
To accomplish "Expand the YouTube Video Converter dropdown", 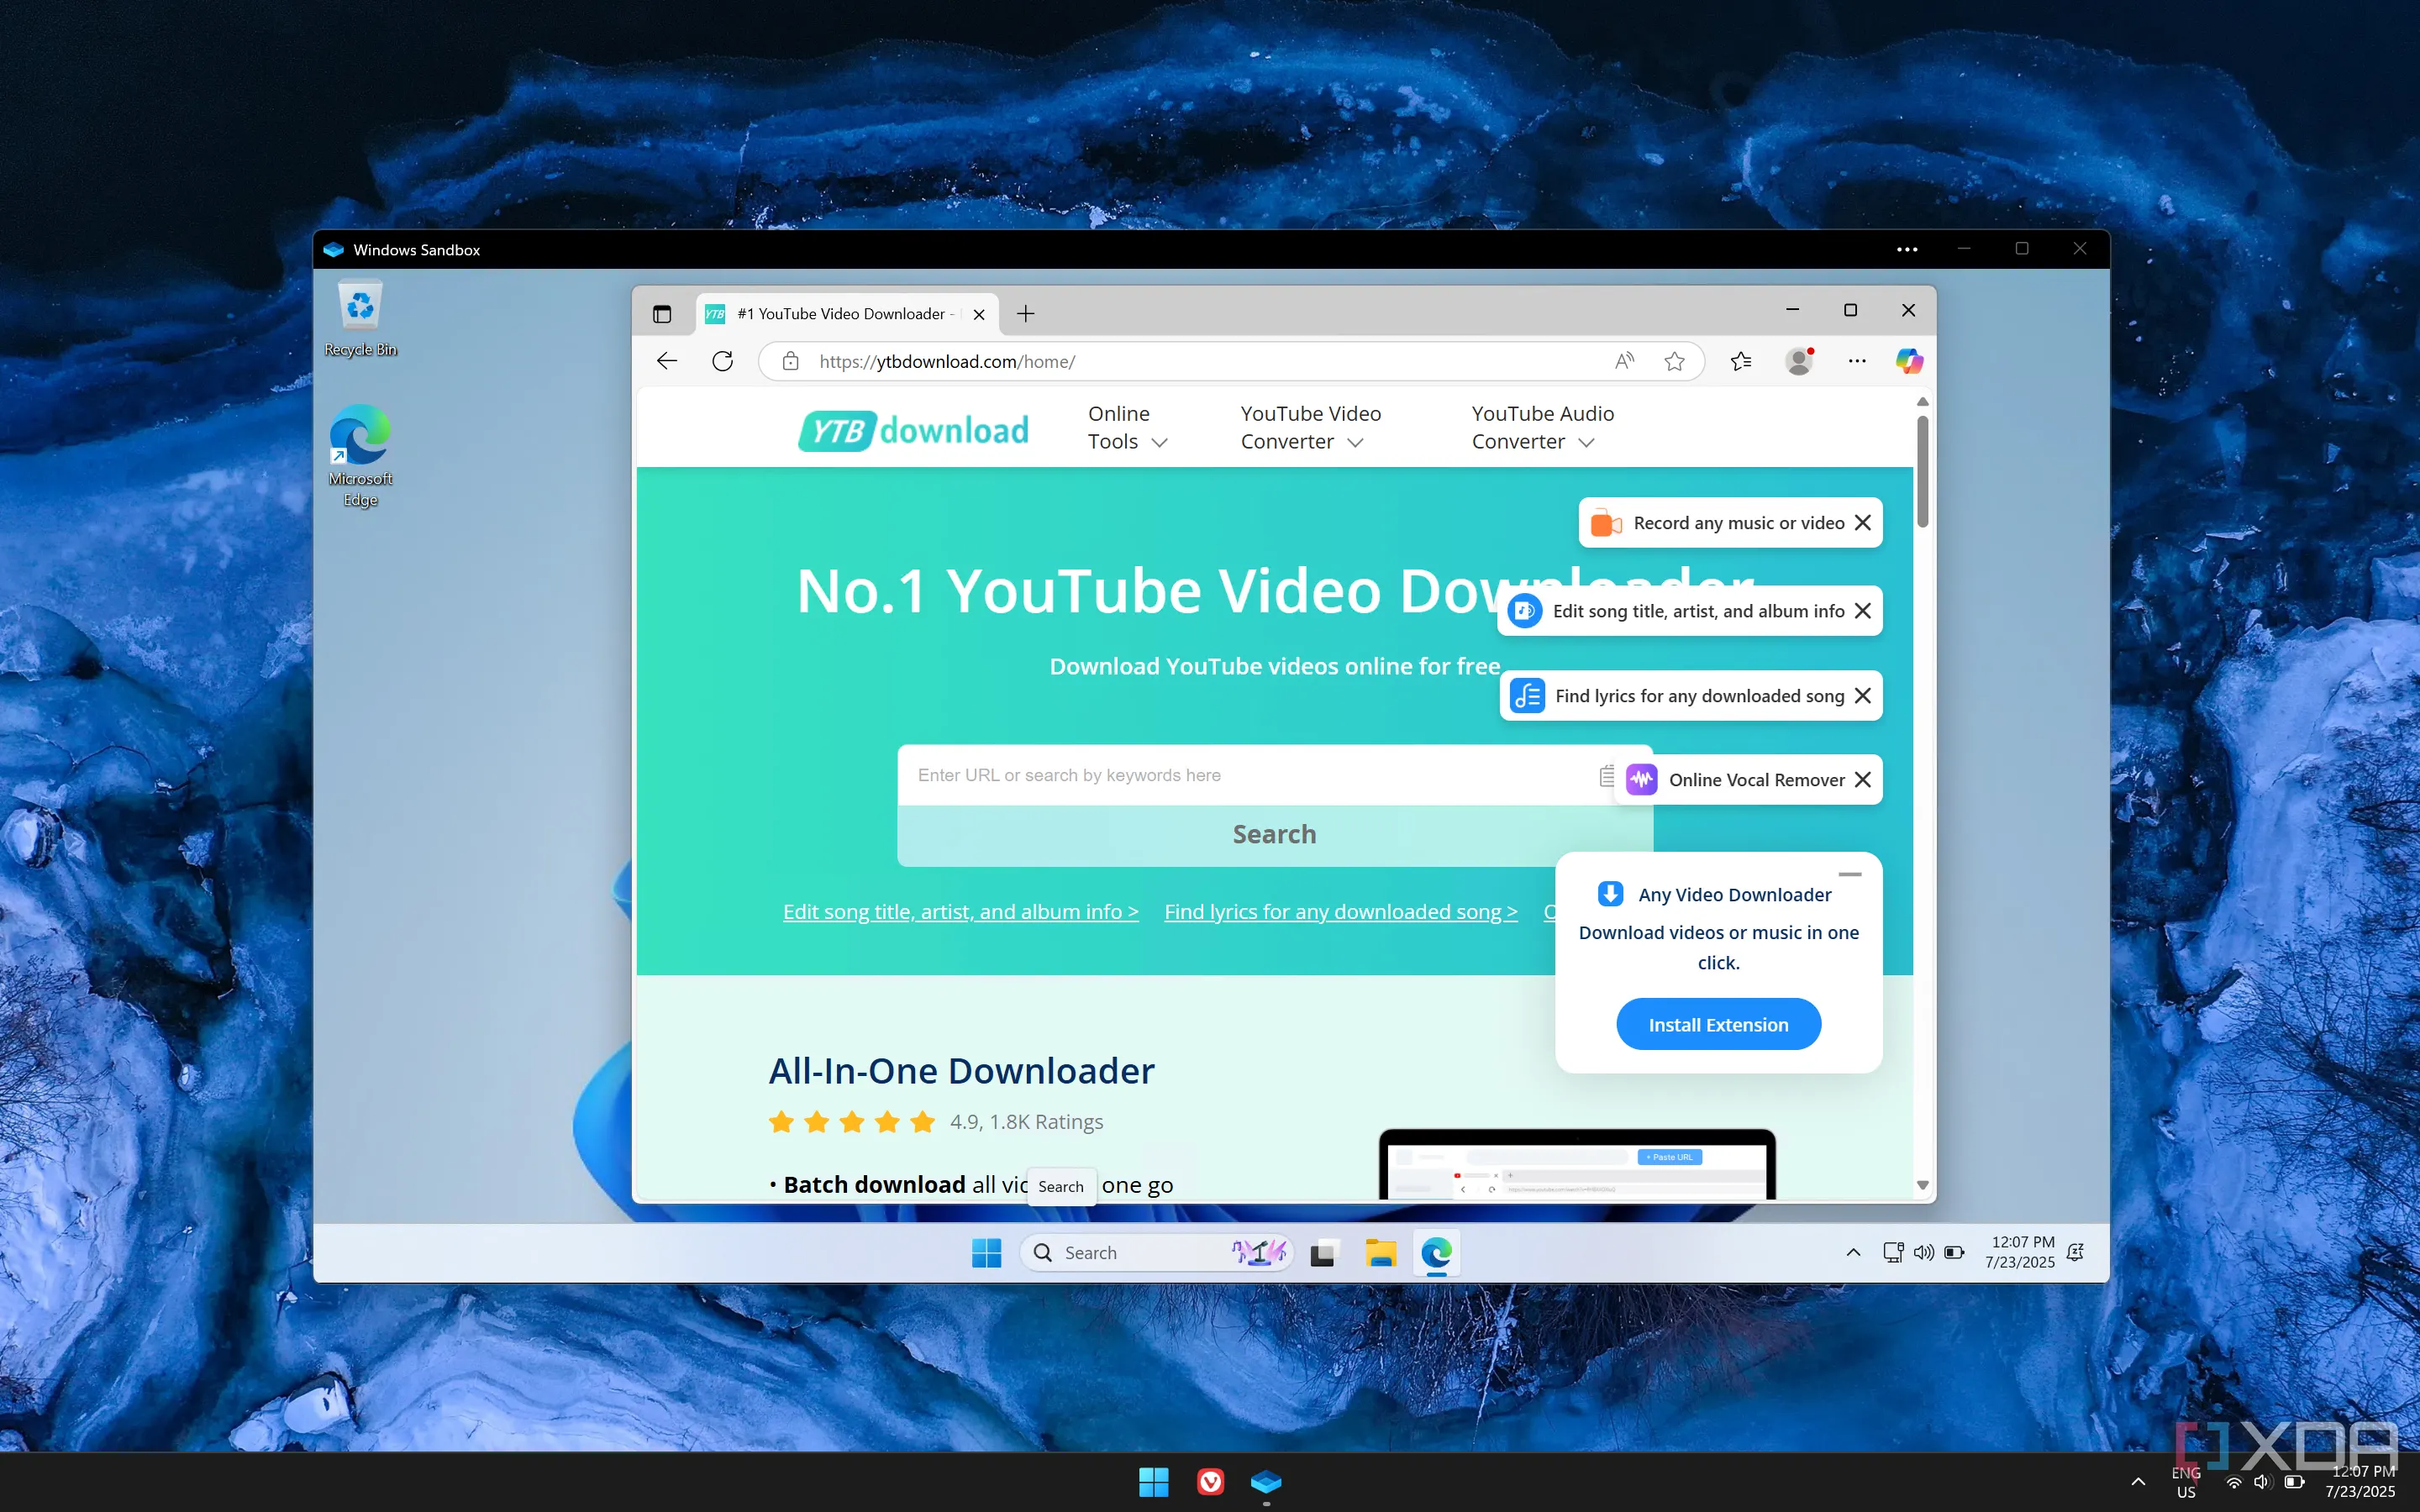I will click(1311, 428).
